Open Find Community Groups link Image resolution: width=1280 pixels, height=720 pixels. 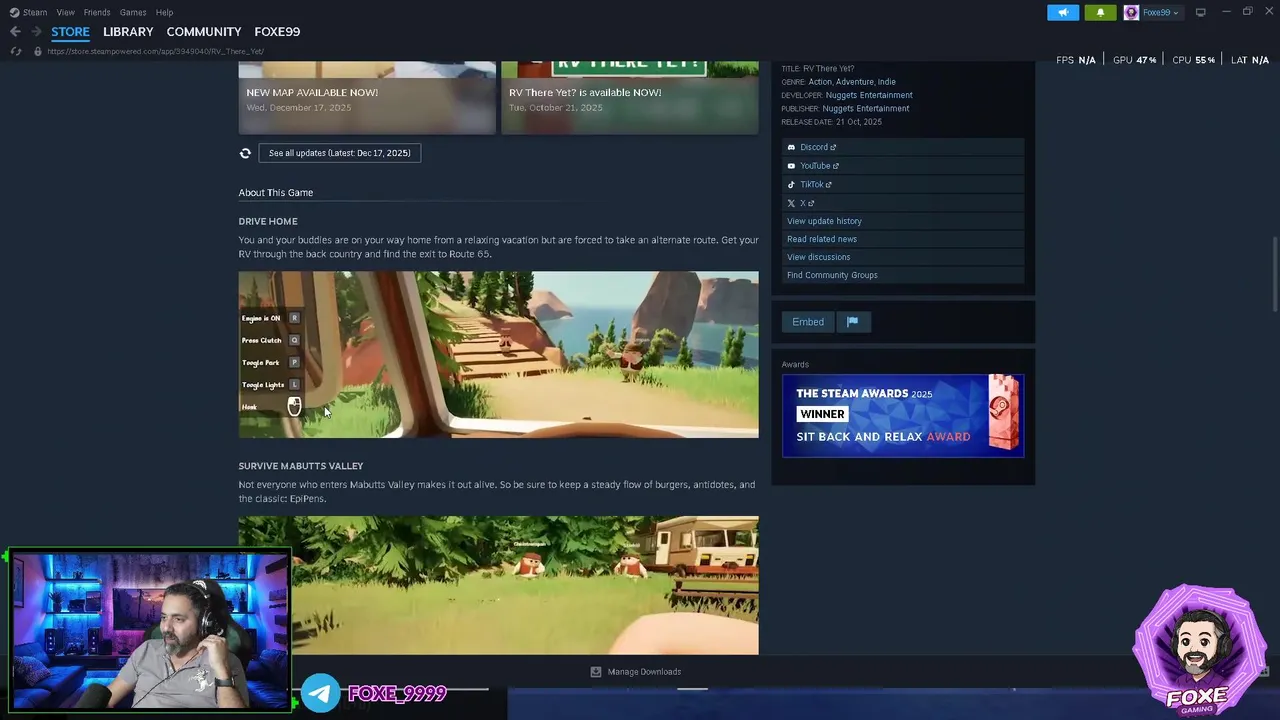click(x=832, y=275)
